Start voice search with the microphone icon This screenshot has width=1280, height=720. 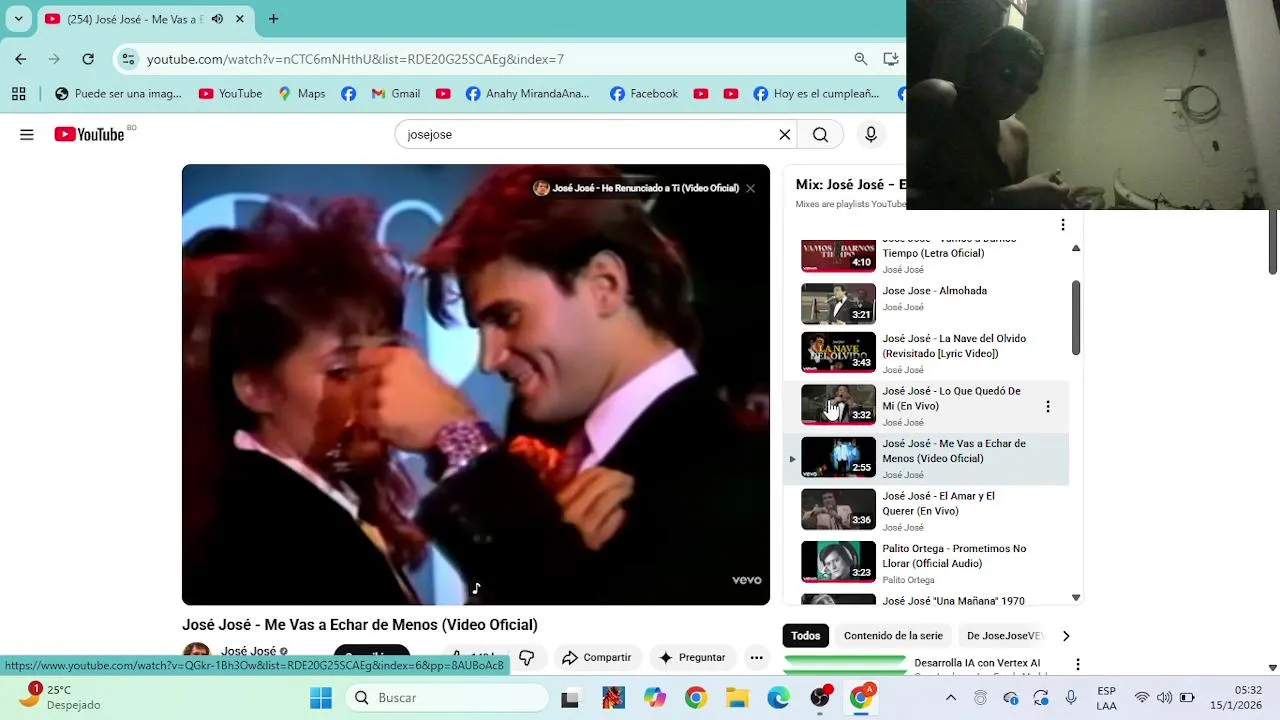pyautogui.click(x=871, y=134)
